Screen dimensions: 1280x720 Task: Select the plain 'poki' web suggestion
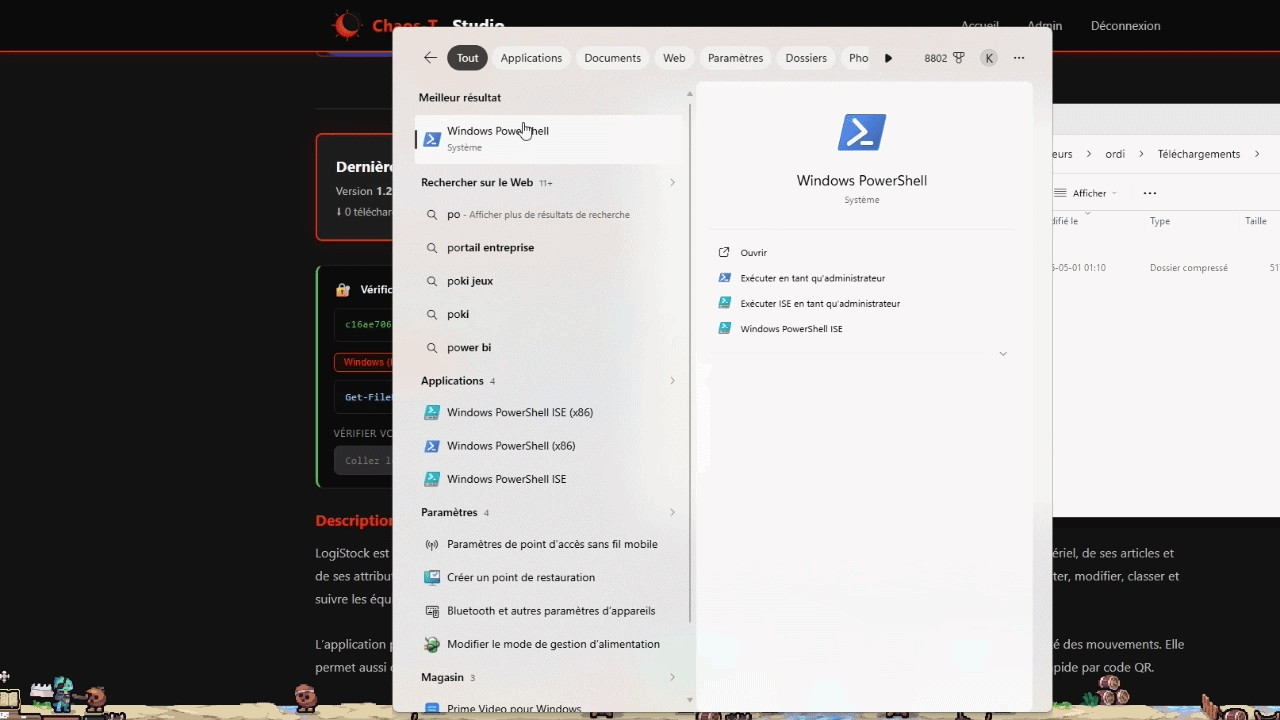tap(548, 314)
